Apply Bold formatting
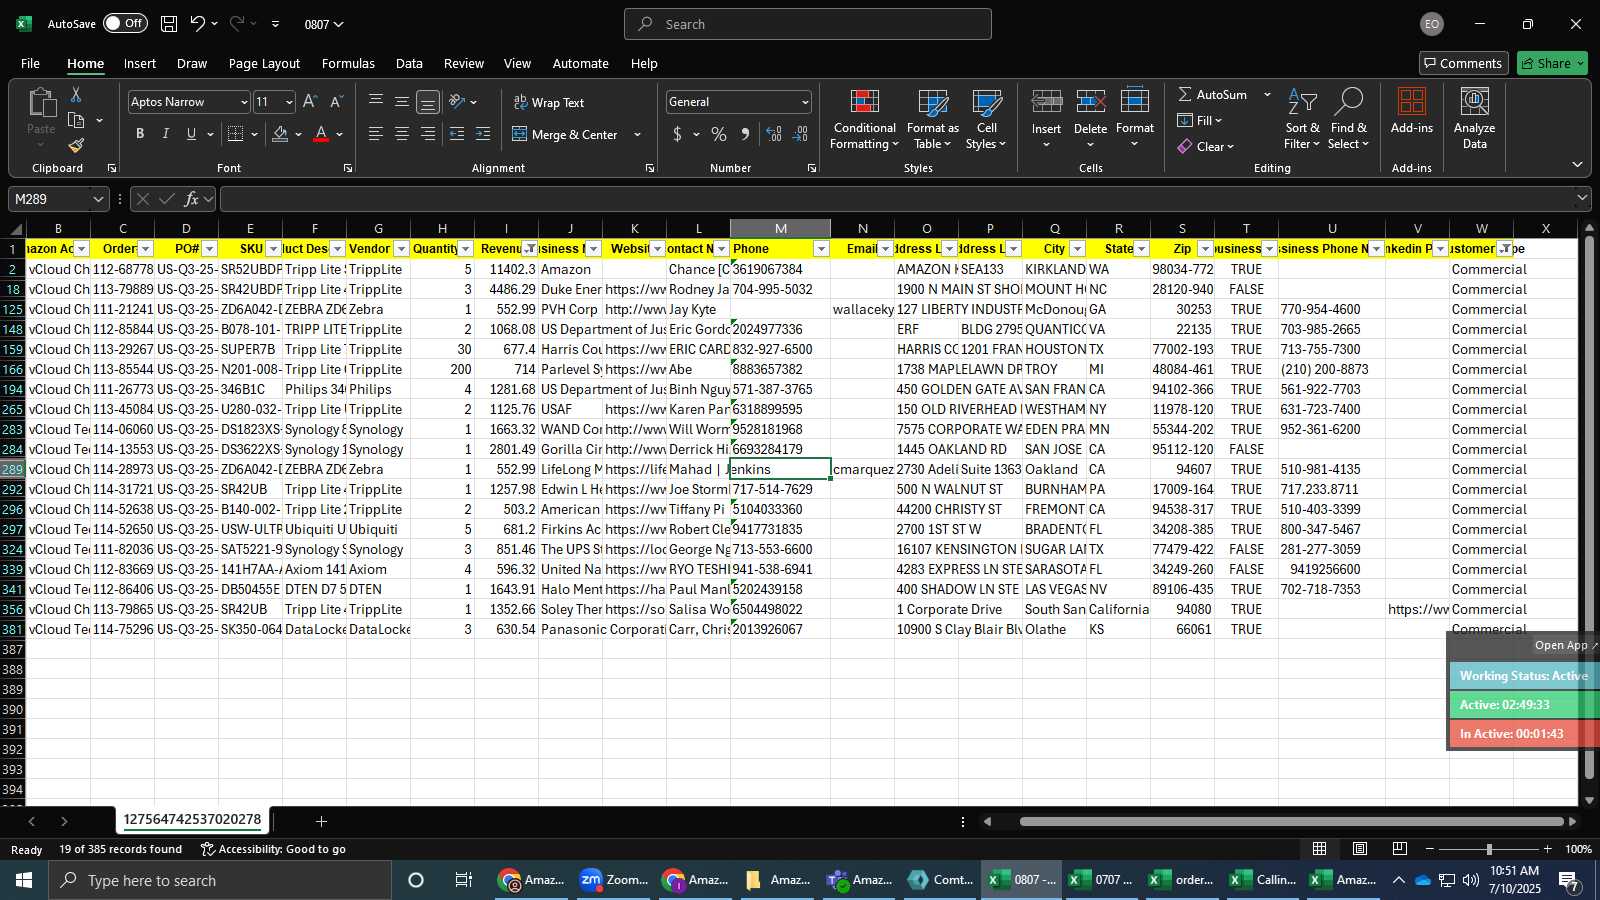1600x900 pixels. [x=140, y=134]
